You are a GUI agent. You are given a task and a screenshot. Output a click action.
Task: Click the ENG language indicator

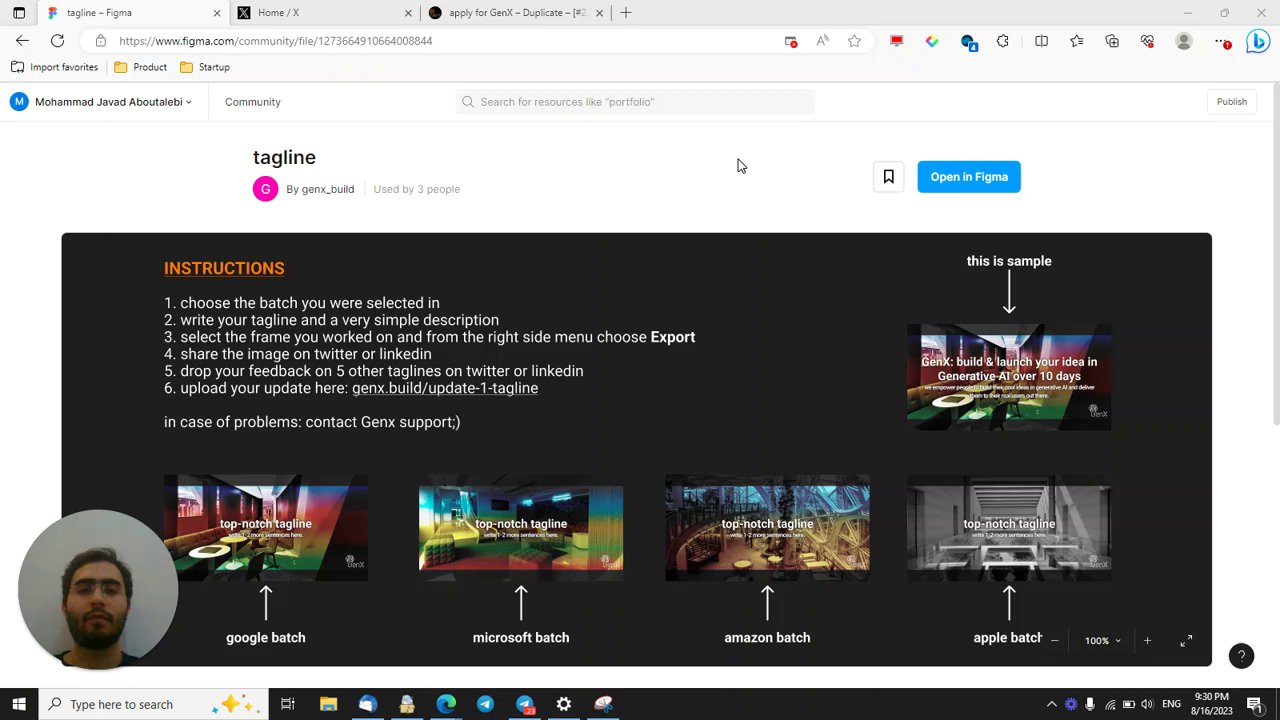1171,704
